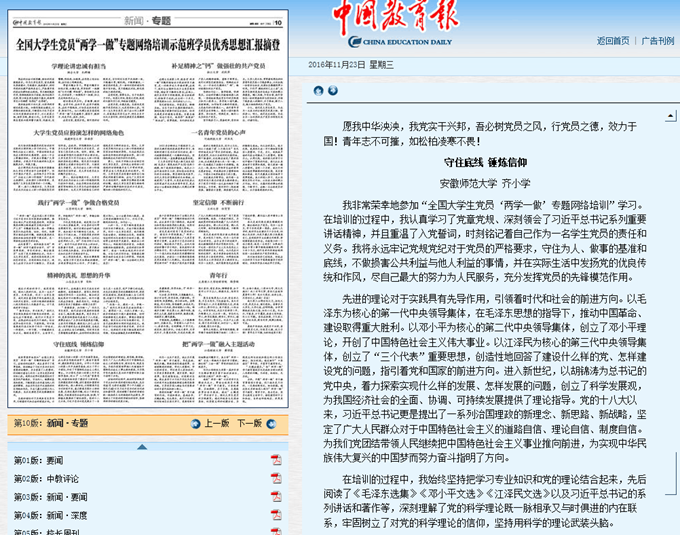
Task: Click the previous page arrow icon beside 上一版
Action: coord(197,423)
